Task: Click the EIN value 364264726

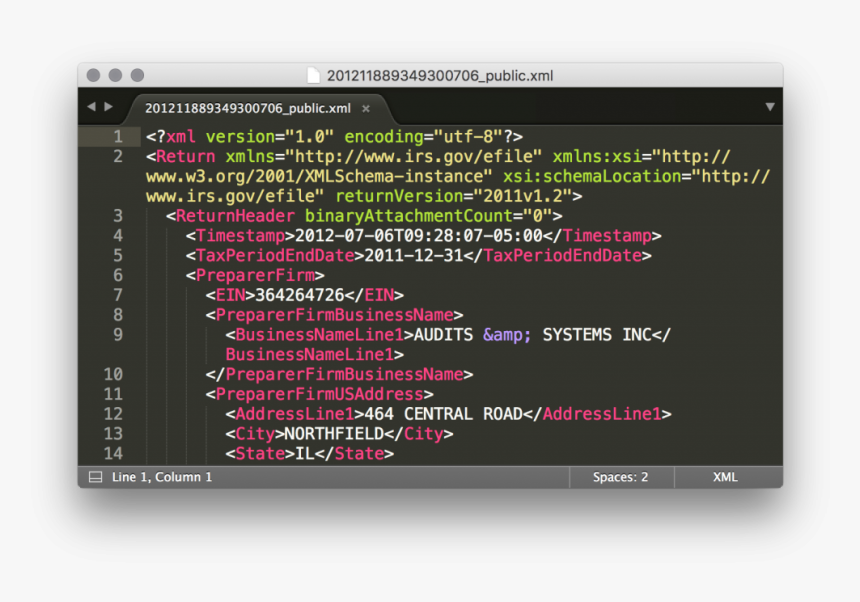Action: click(299, 295)
